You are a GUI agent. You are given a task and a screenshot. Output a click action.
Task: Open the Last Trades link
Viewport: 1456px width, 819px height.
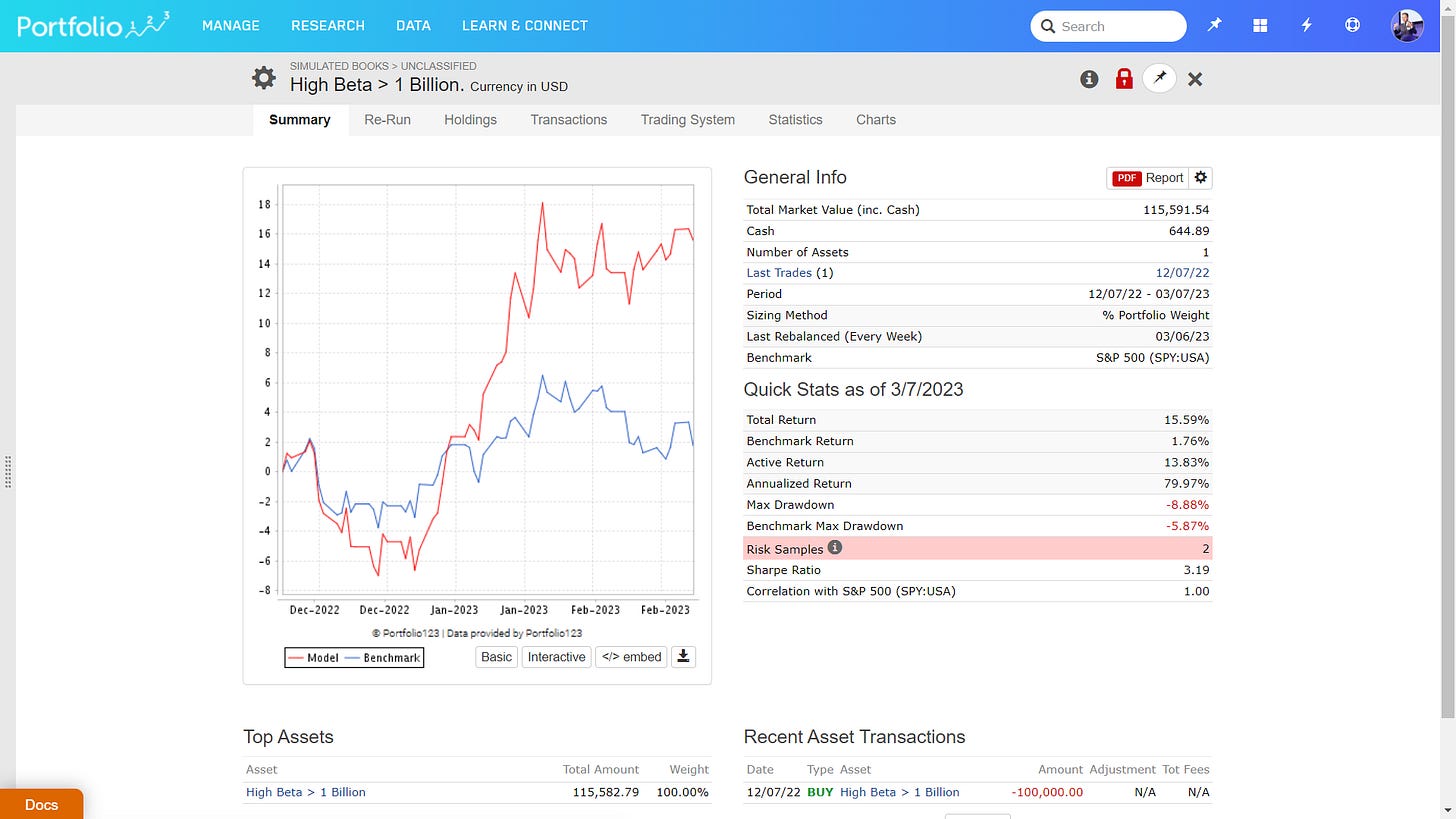pyautogui.click(x=779, y=272)
